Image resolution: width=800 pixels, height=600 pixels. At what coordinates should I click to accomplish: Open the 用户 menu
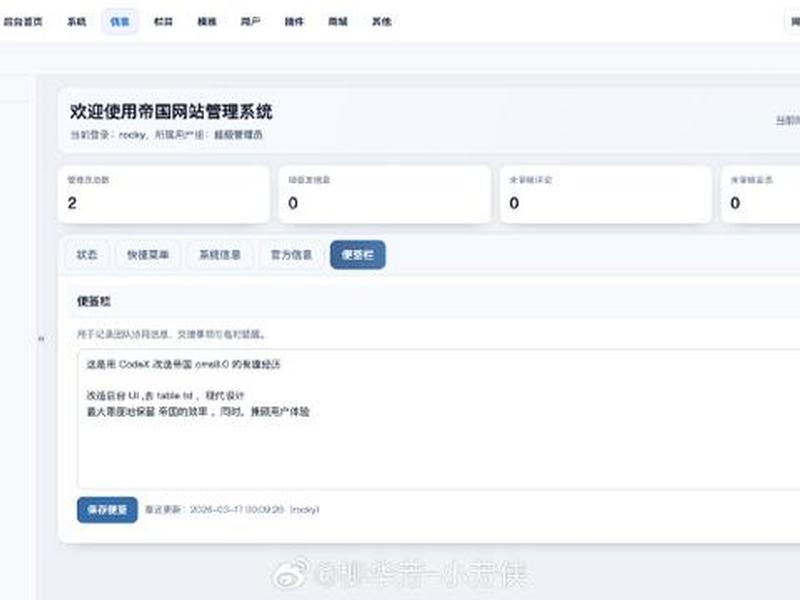[251, 21]
